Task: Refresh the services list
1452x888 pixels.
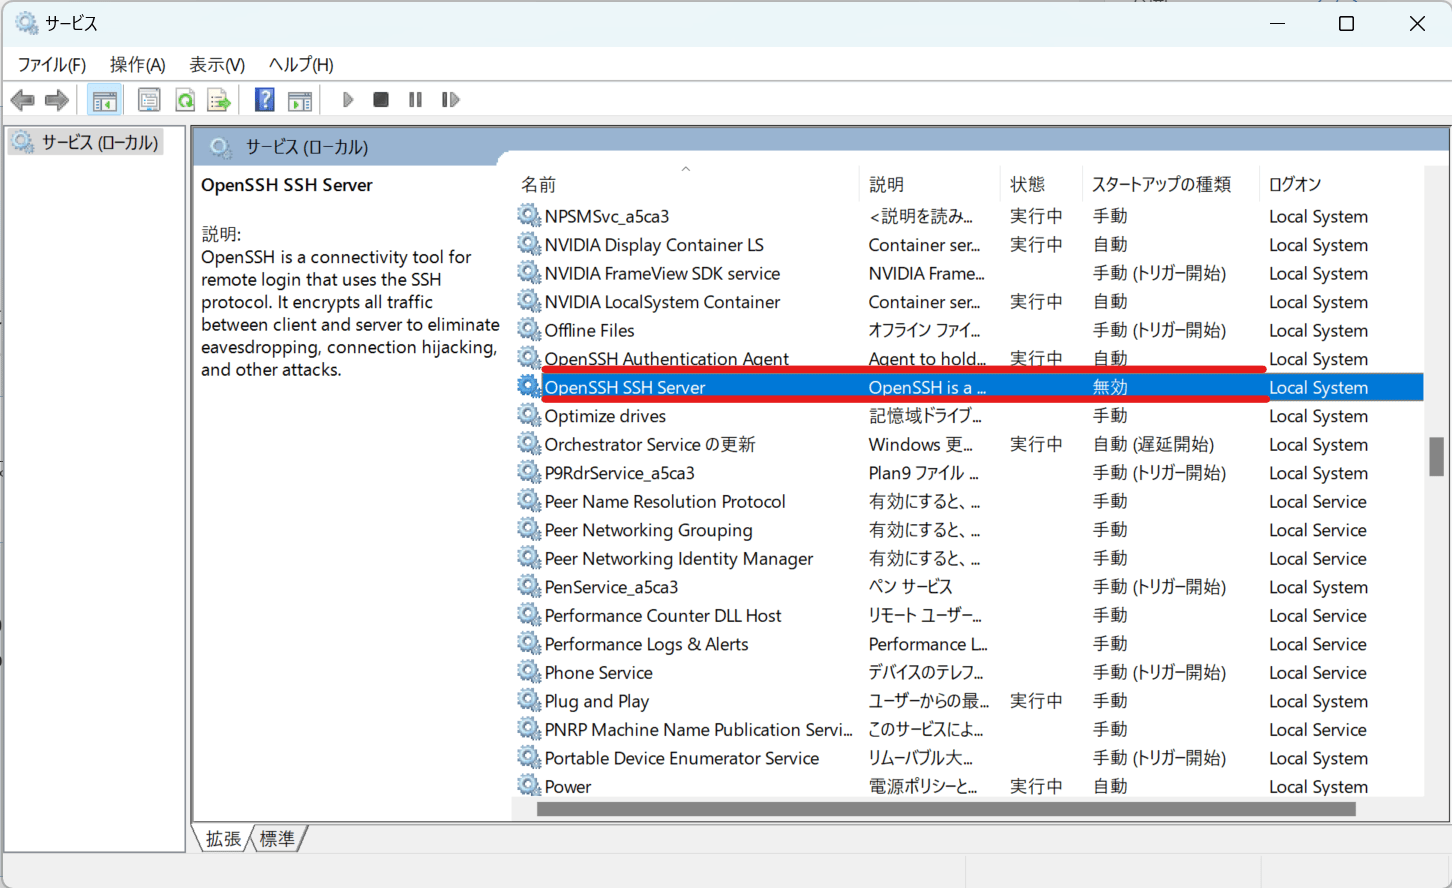Action: point(184,99)
